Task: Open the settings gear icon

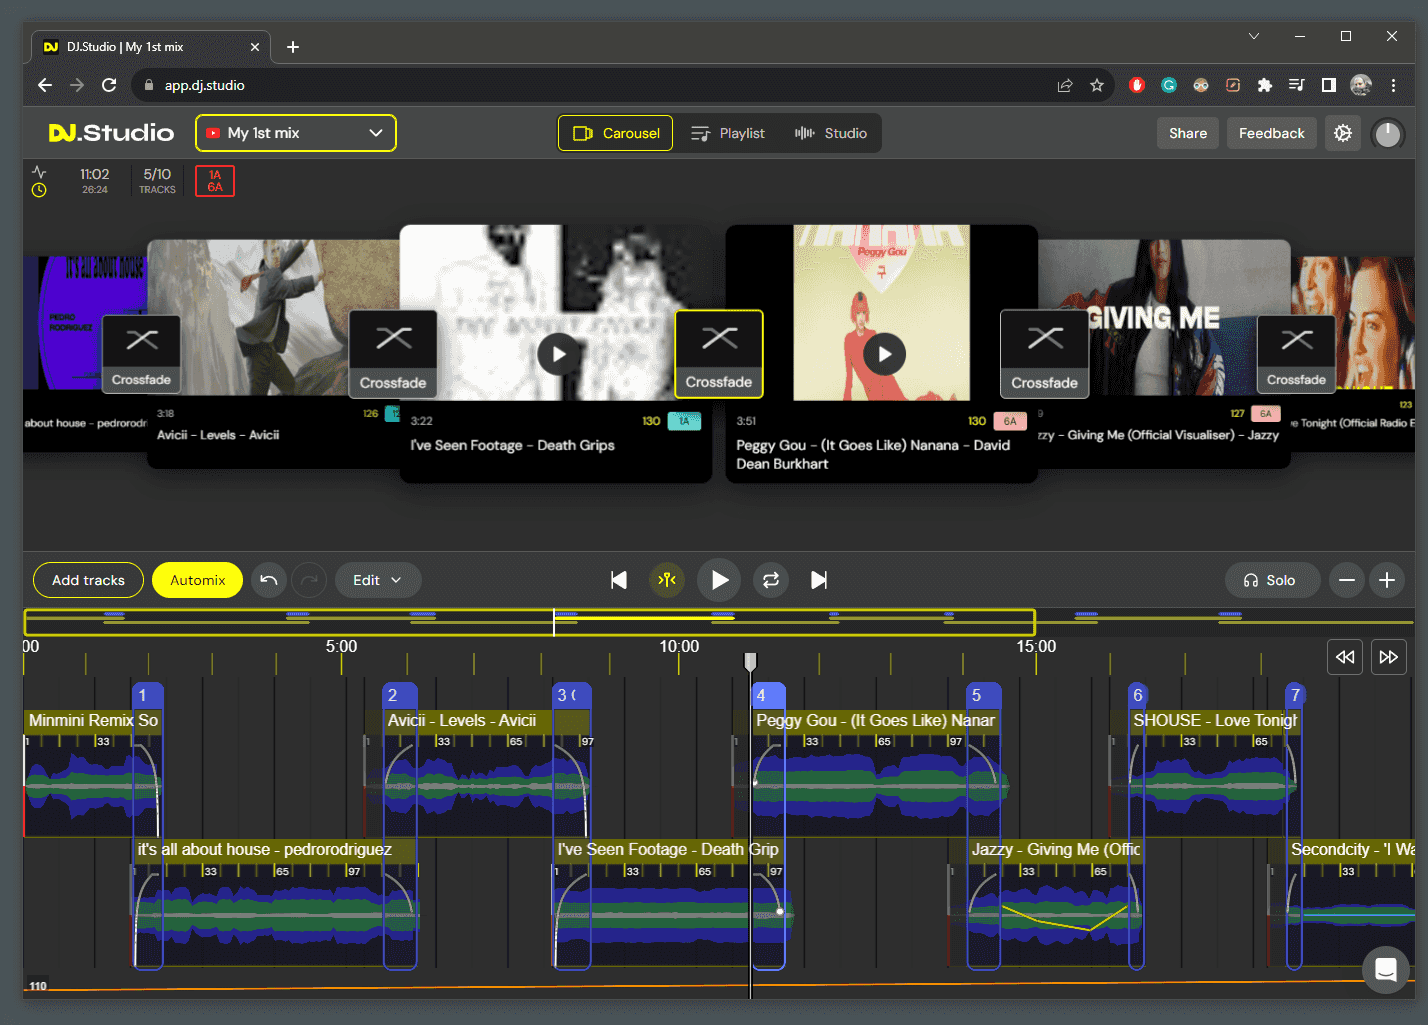Action: coord(1343,133)
